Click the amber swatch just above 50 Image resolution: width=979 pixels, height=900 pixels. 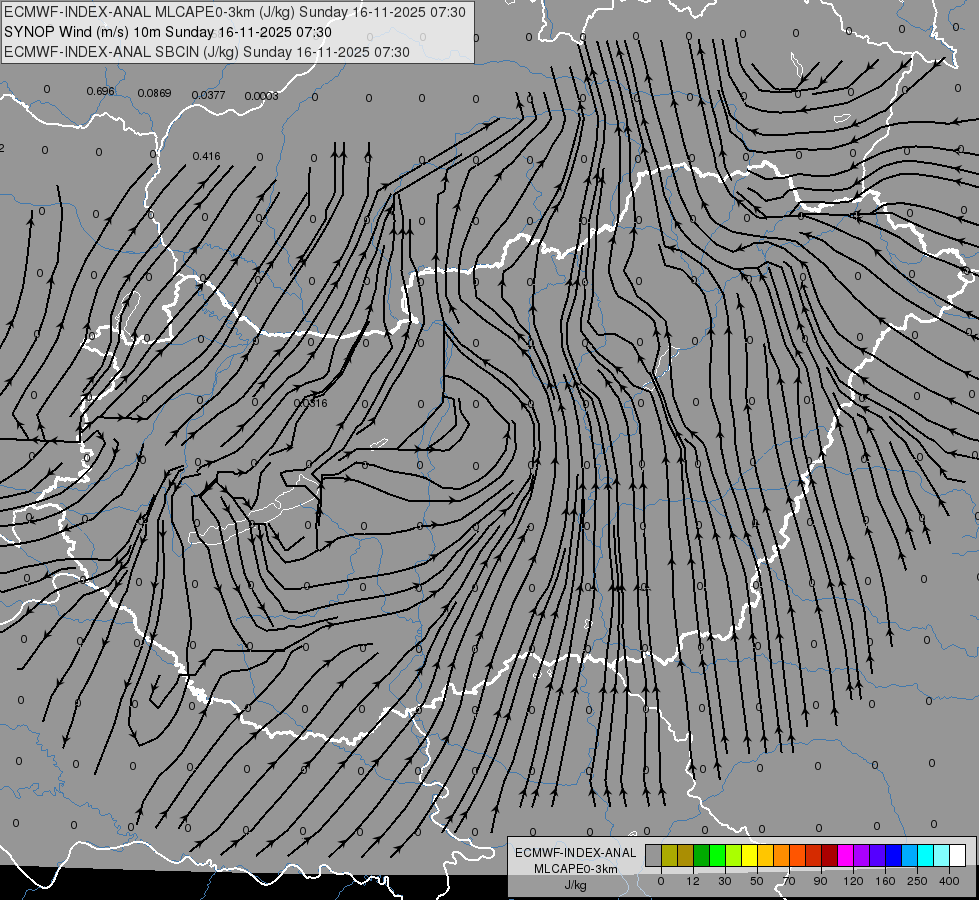[765, 855]
